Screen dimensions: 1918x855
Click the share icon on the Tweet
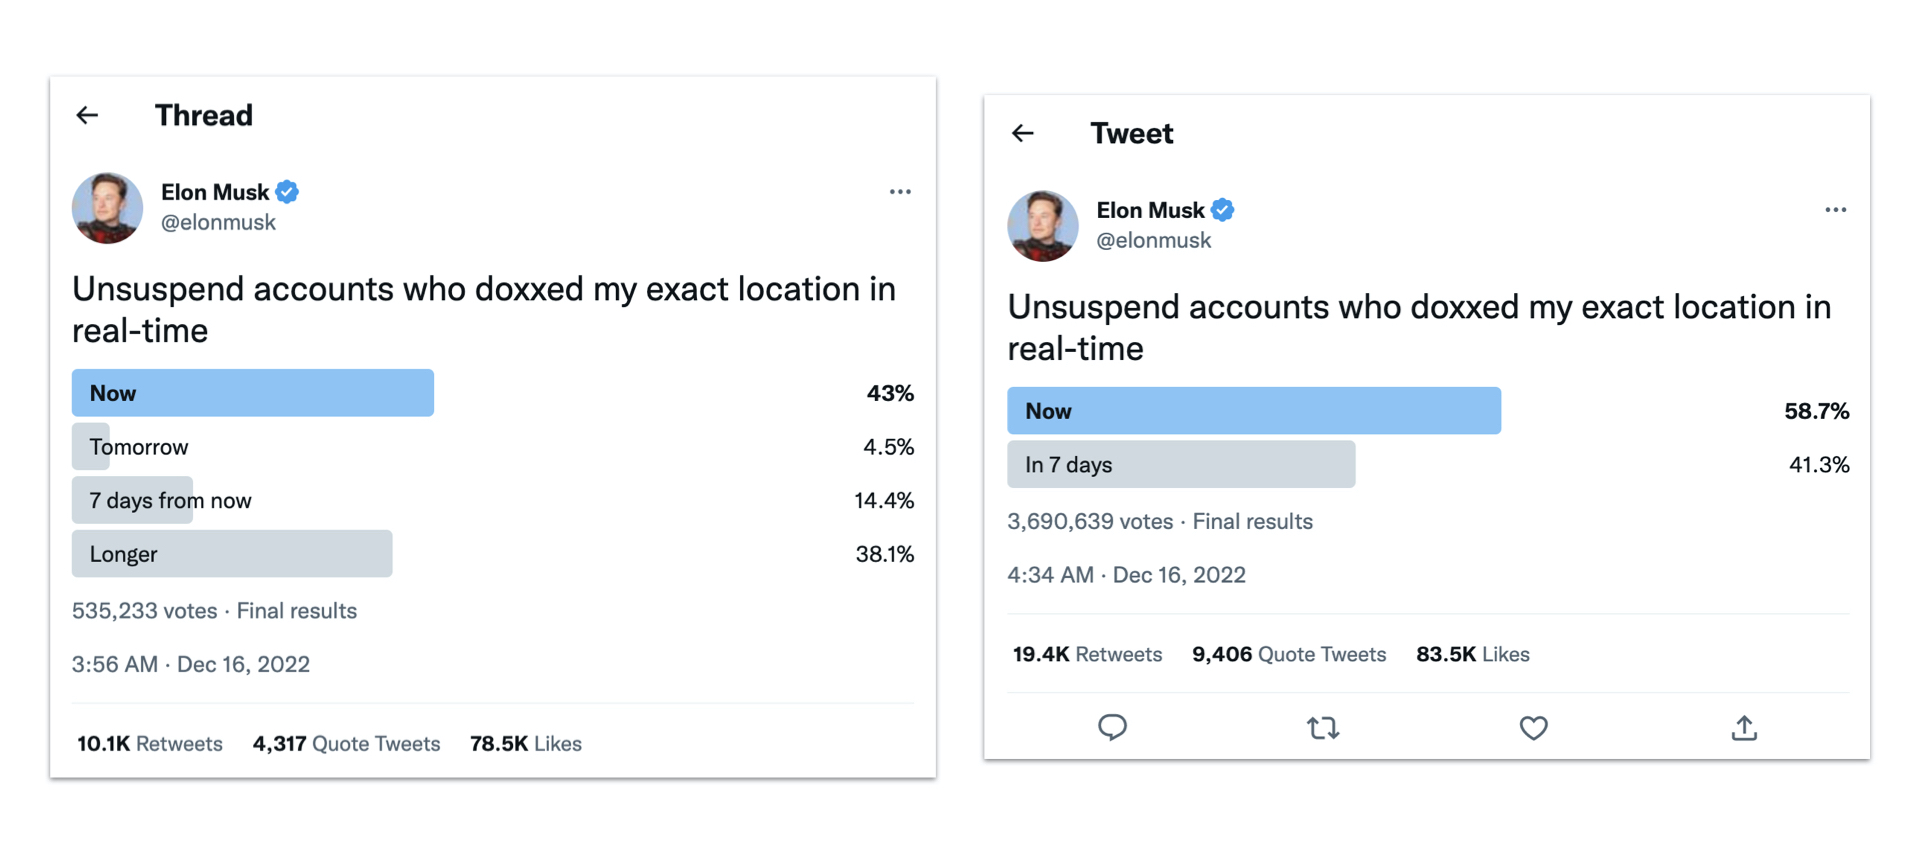[1744, 729]
